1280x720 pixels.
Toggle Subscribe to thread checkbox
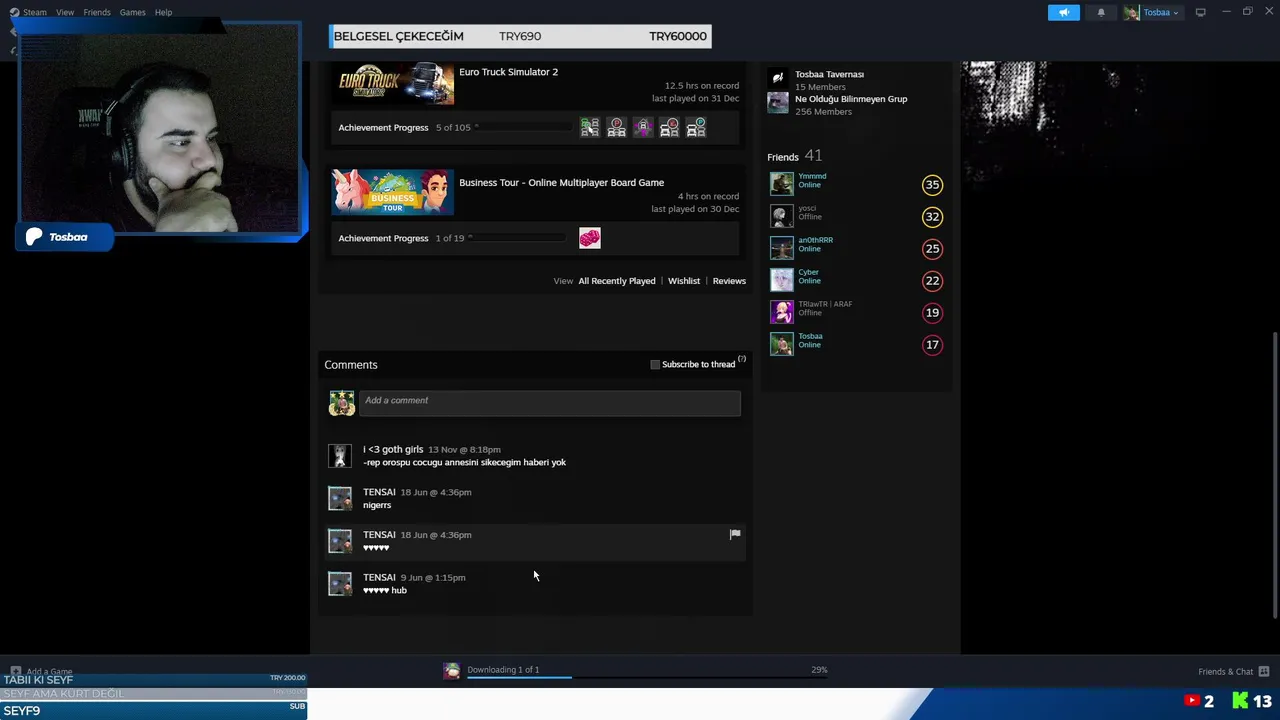[x=655, y=364]
